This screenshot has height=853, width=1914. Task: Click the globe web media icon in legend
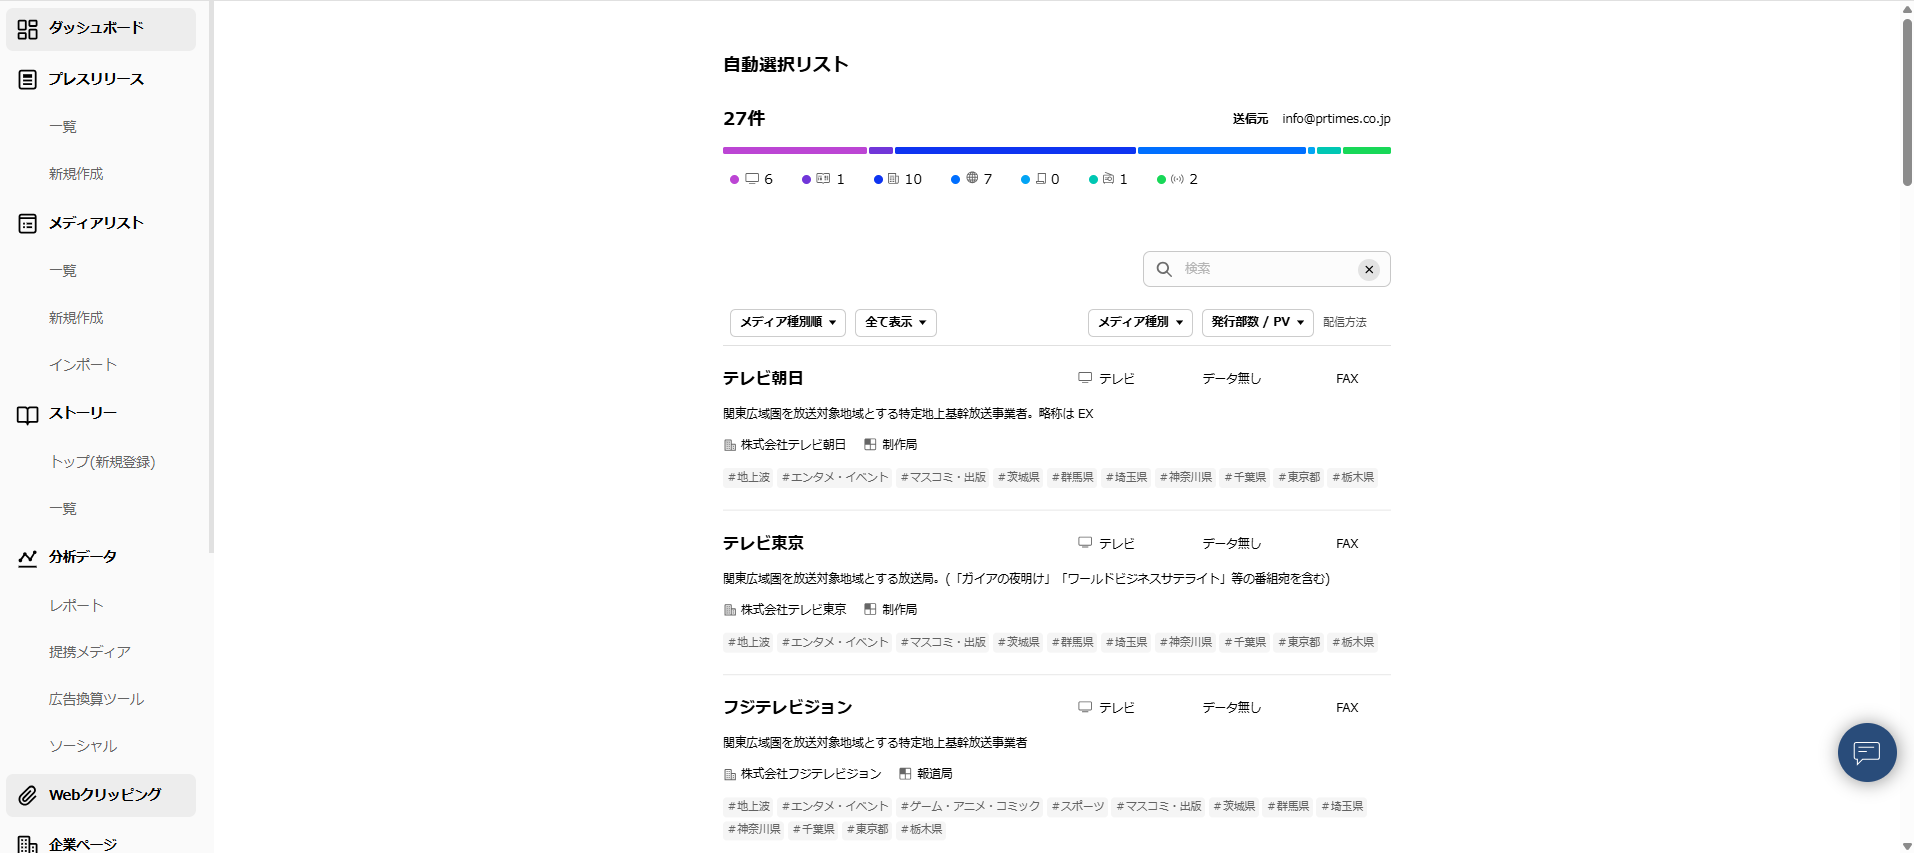coord(972,179)
